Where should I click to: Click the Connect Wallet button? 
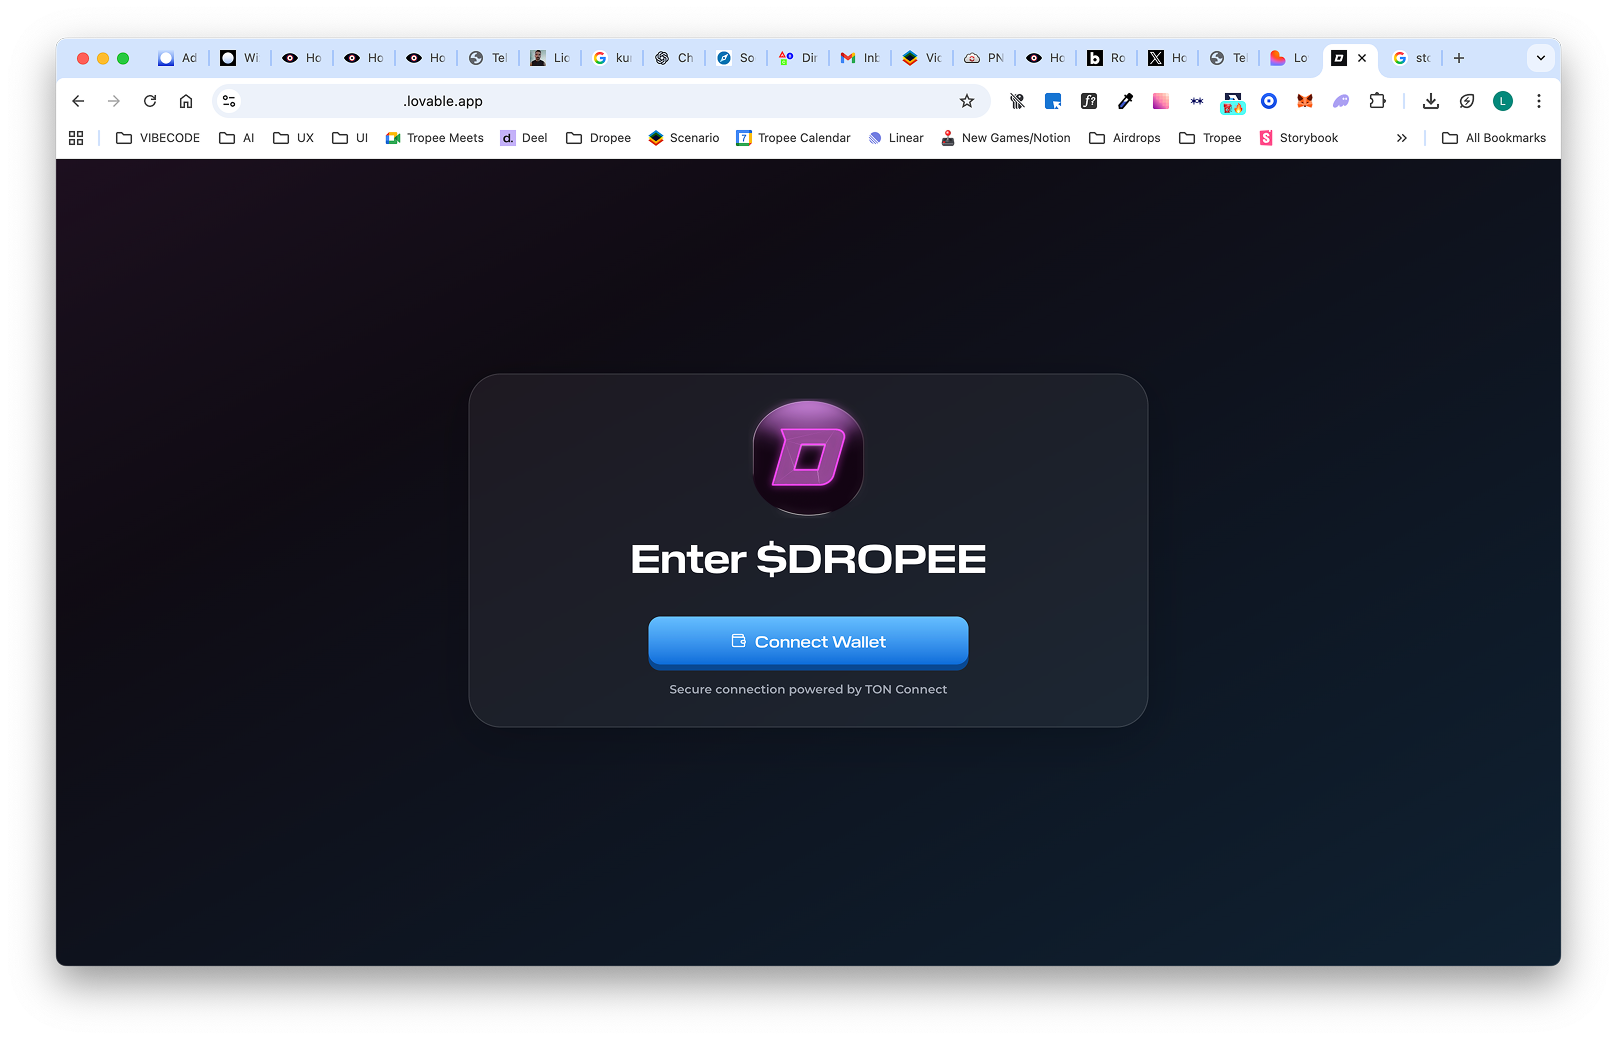[x=808, y=642]
